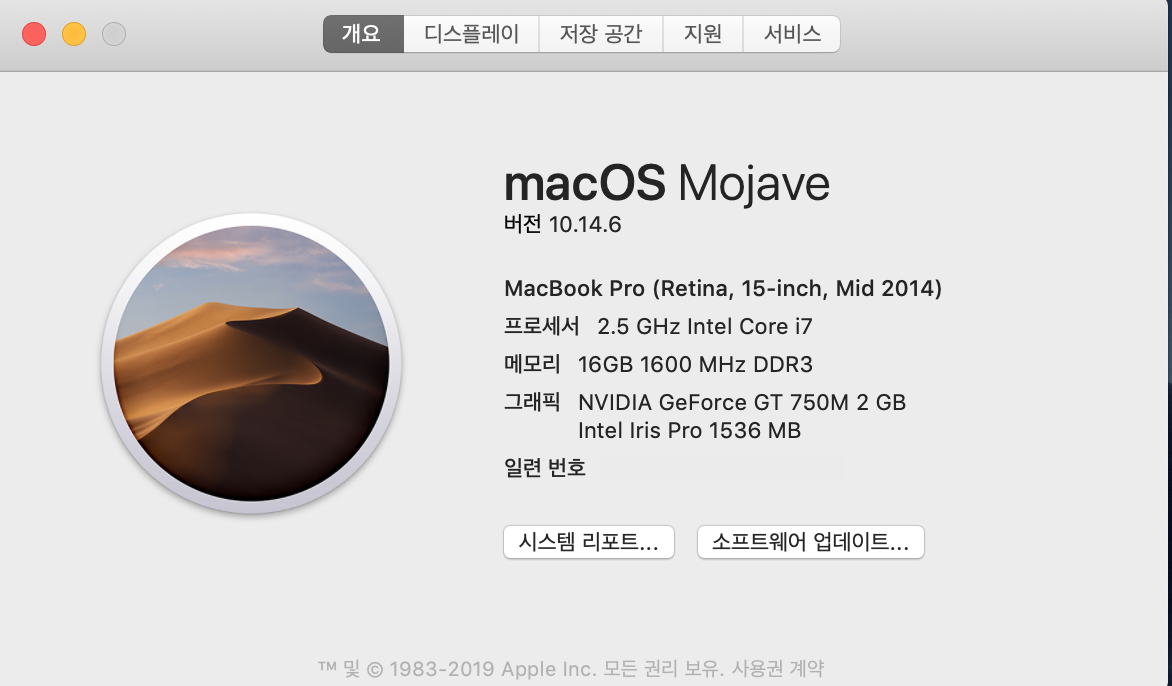Viewport: 1172px width, 686px height.
Task: Click NVIDIA GeForce GT 750M 2 GB text
Action: click(742, 402)
